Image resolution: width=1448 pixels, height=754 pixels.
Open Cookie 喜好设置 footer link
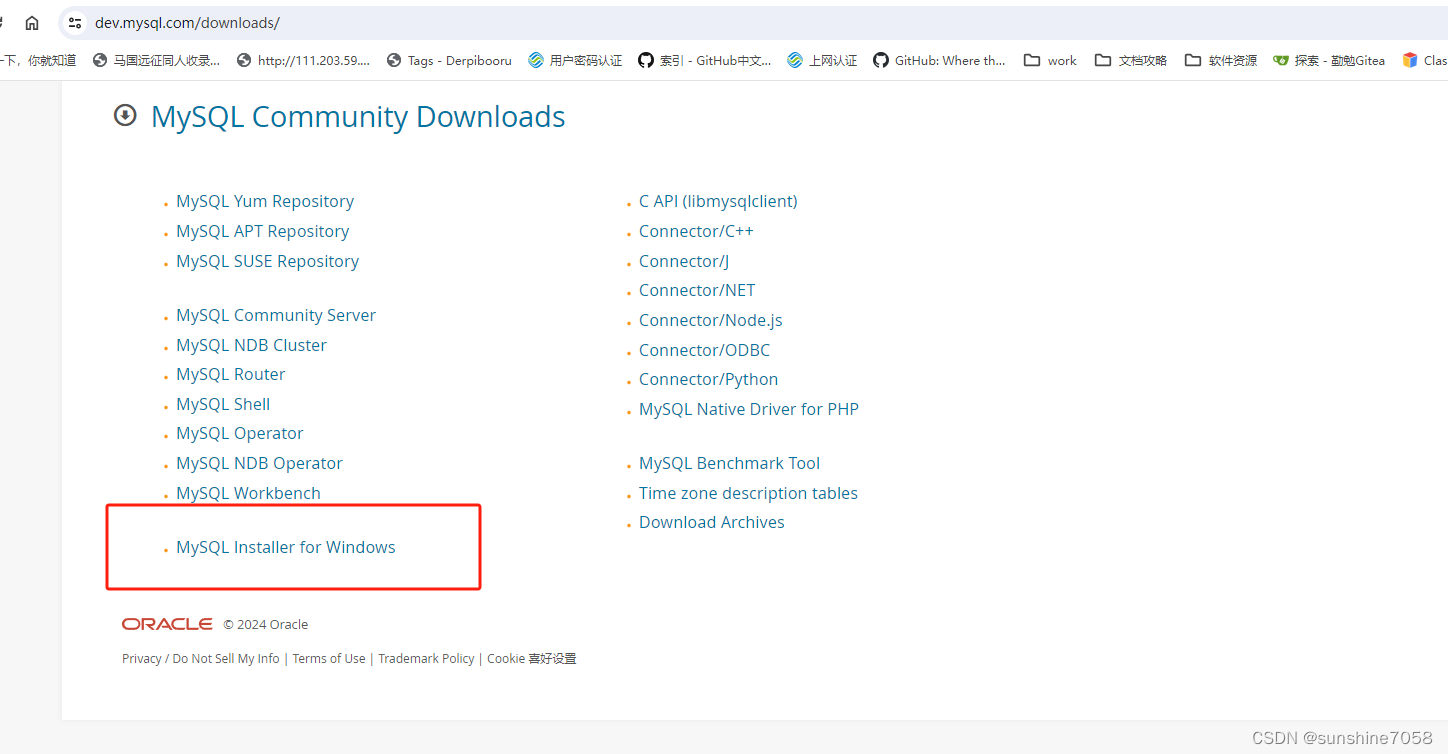(x=532, y=658)
